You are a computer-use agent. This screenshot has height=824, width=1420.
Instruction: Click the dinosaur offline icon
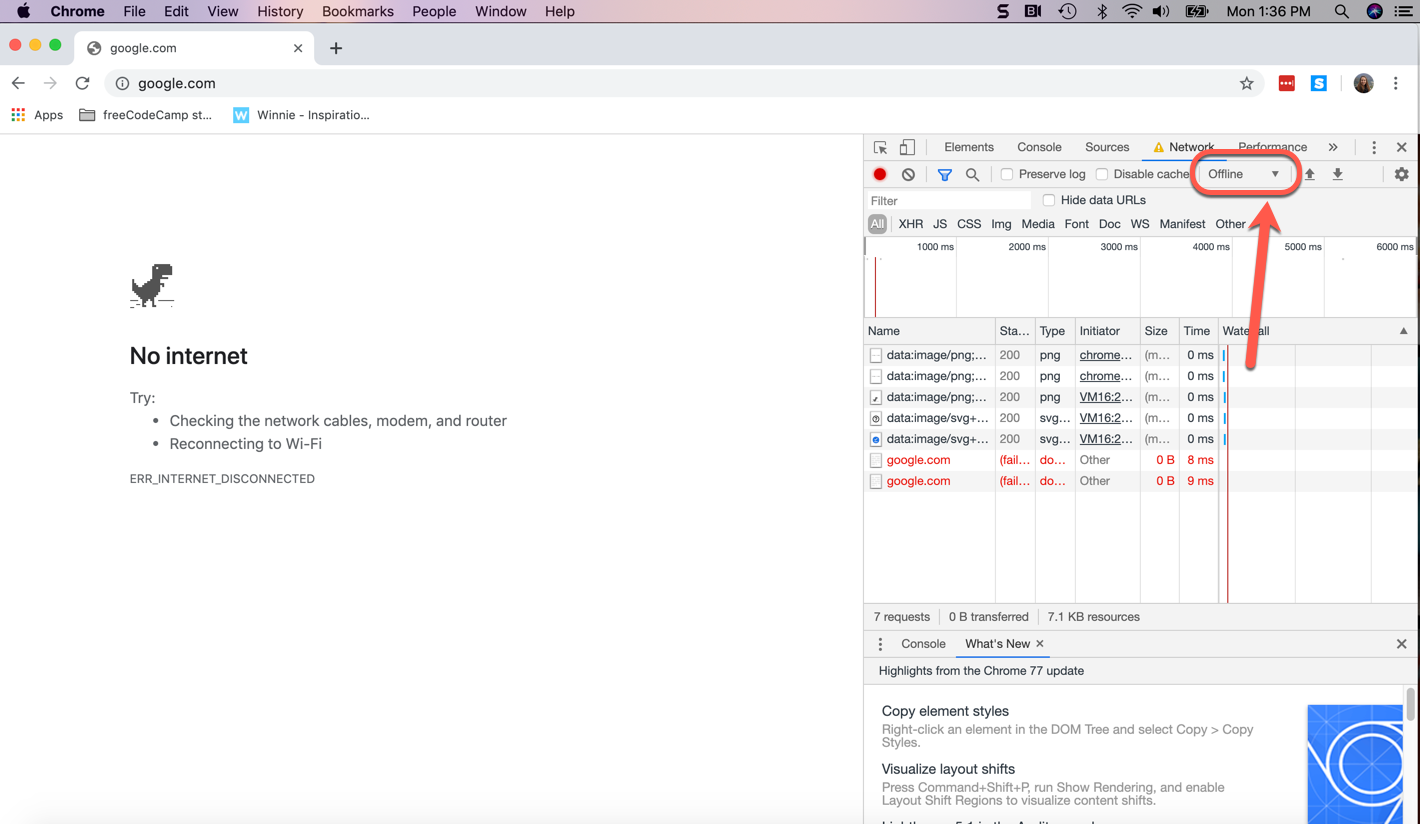pos(152,286)
